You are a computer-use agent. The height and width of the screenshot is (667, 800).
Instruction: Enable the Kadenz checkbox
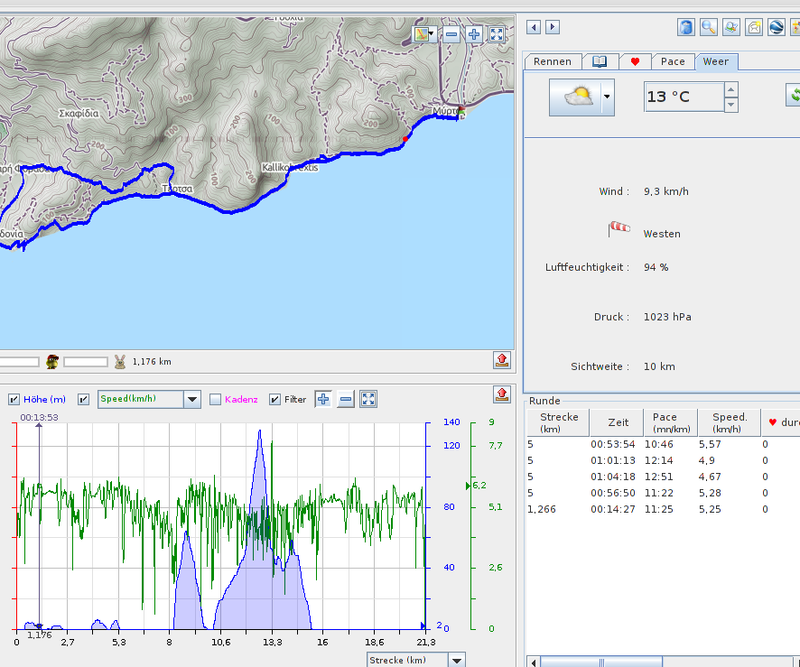(215, 400)
